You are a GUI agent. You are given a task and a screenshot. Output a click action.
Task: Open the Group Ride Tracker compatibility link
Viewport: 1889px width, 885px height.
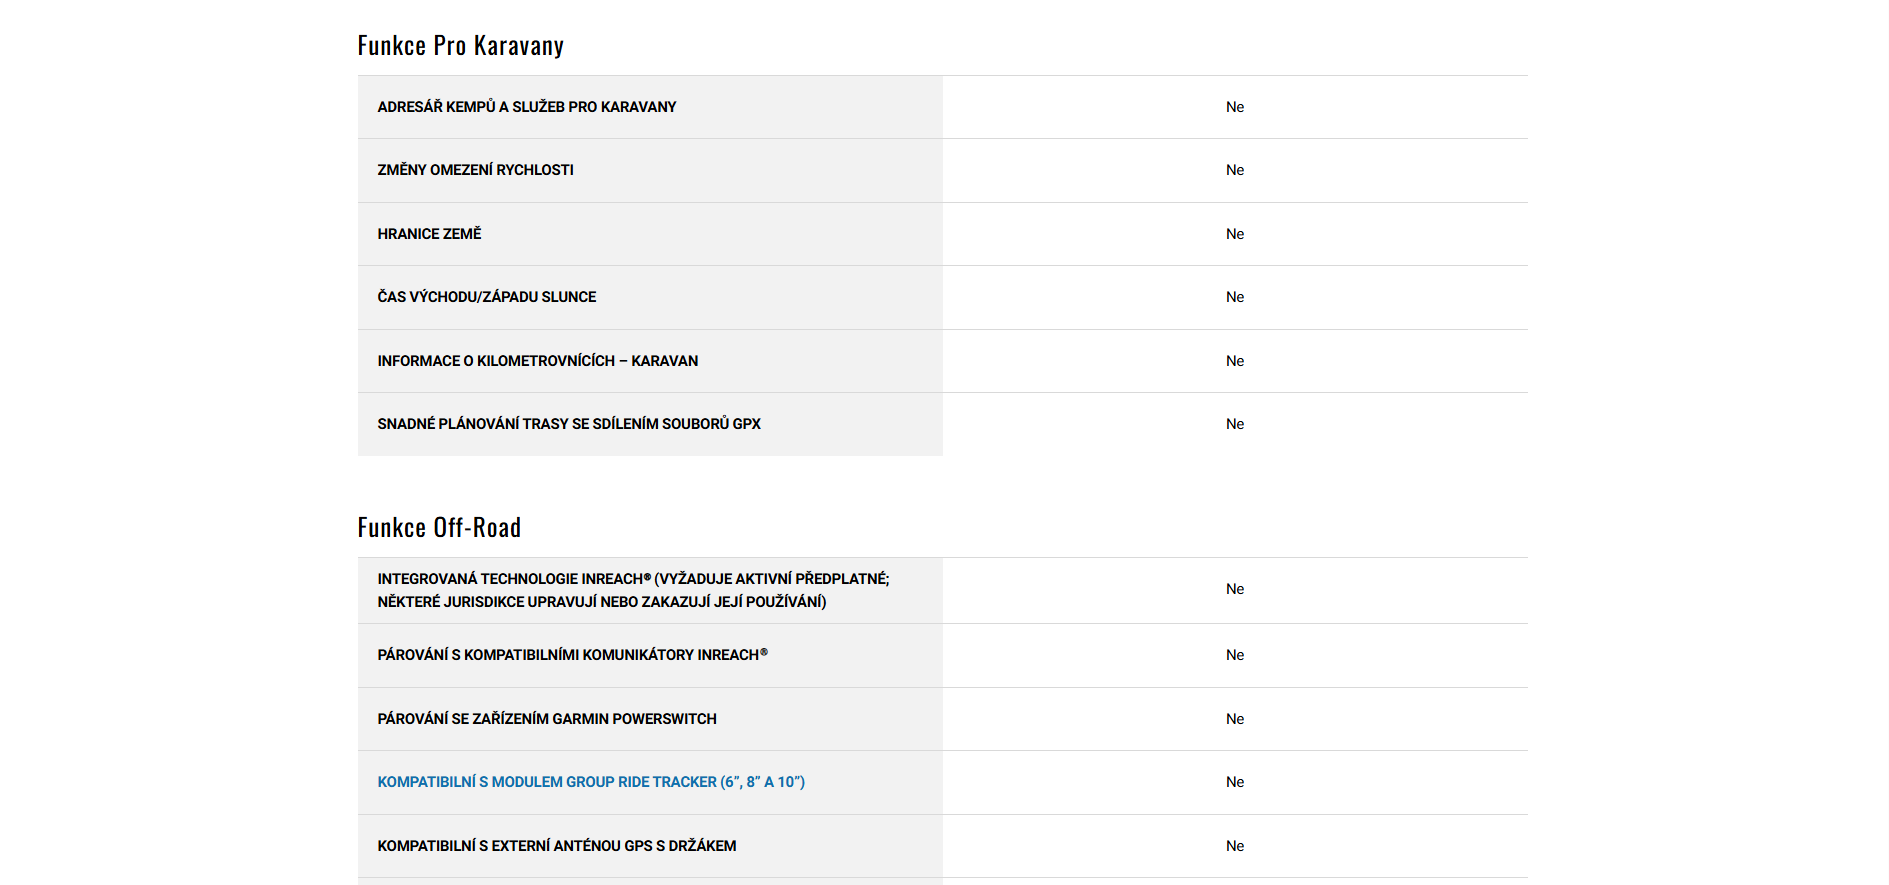tap(591, 782)
